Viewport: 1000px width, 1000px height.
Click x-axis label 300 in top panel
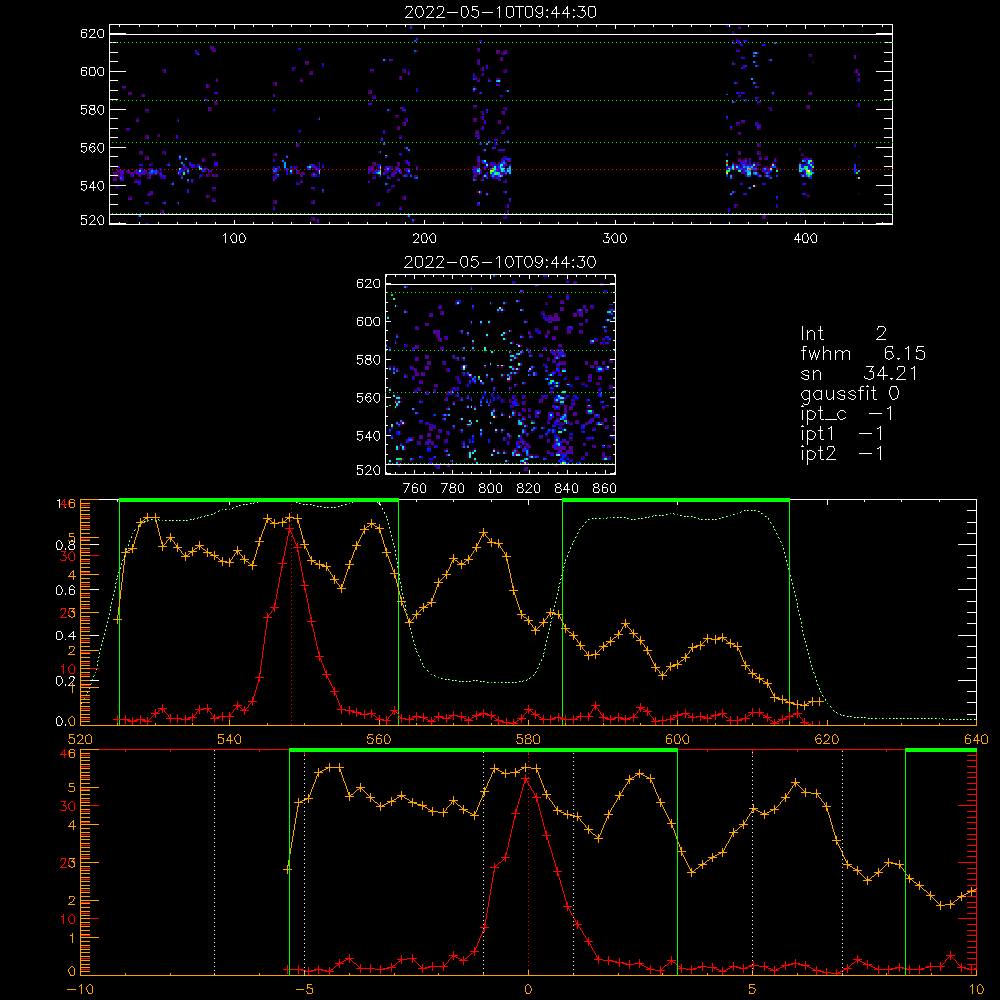tap(615, 239)
